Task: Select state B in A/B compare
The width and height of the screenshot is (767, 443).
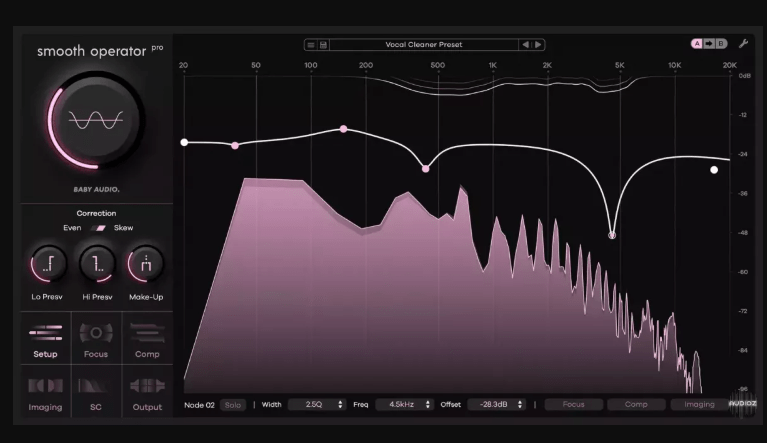Action: tap(721, 44)
